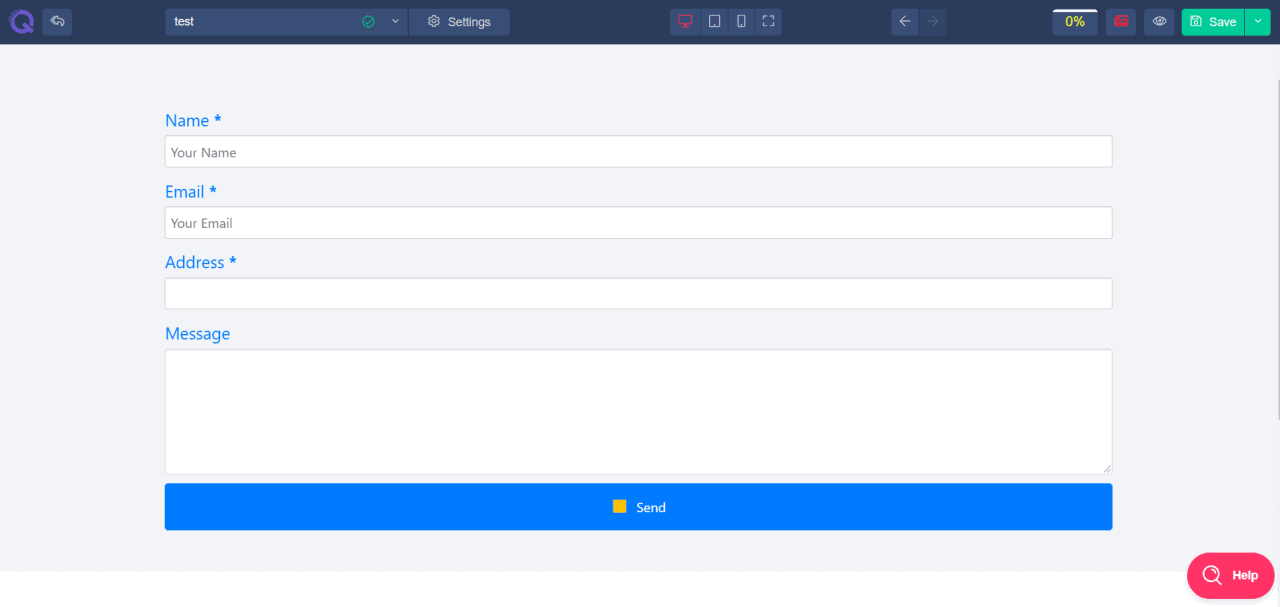Focus the Your Email input field
1280x607 pixels.
pos(638,223)
